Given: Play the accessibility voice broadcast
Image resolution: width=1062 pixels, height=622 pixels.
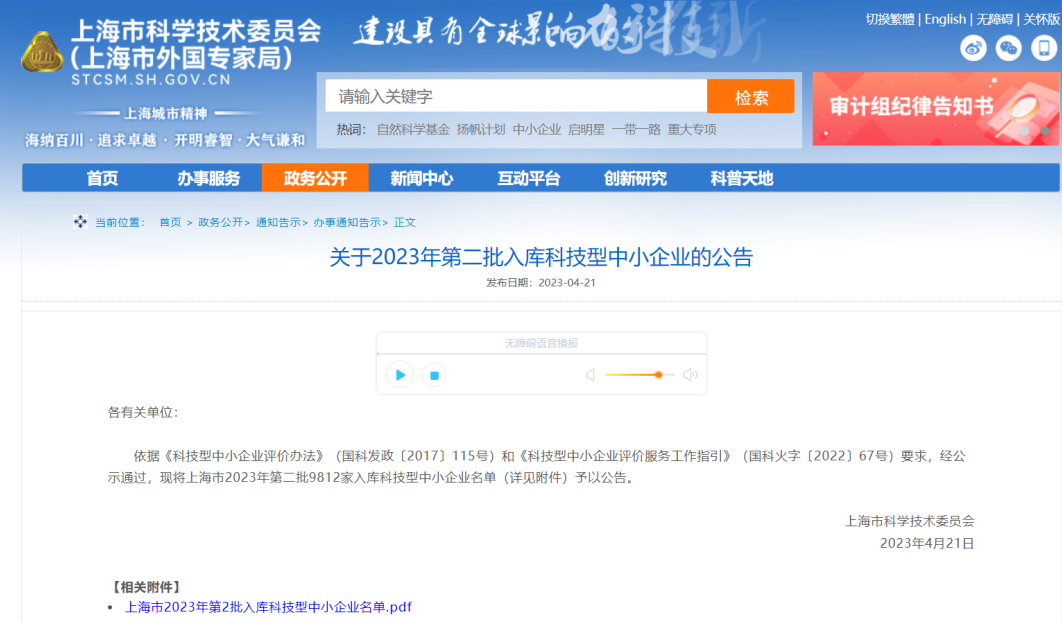Looking at the screenshot, I should pos(399,374).
